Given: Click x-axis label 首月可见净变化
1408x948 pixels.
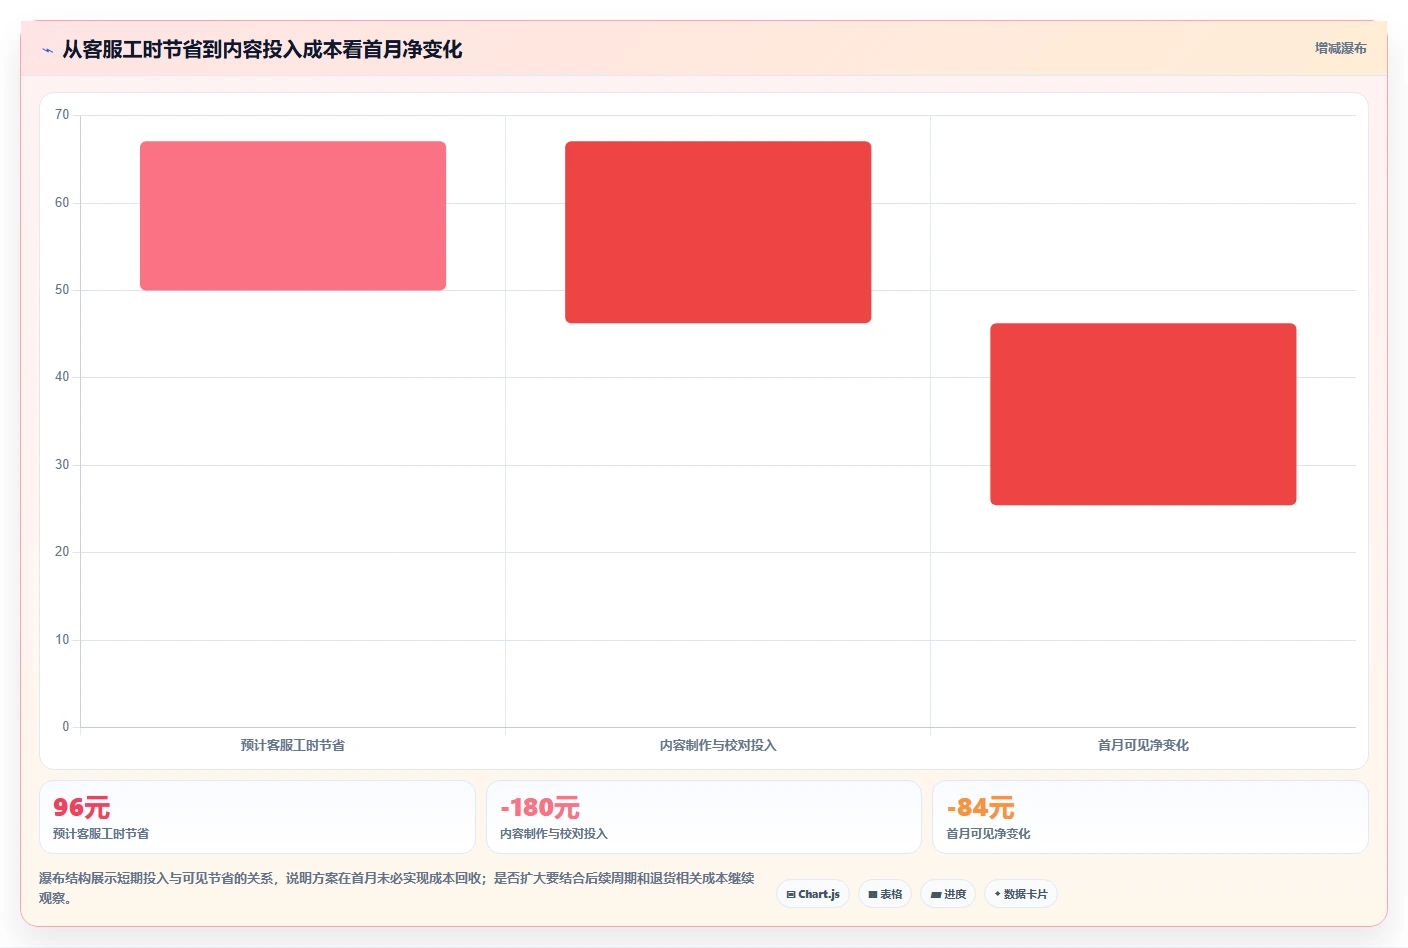Looking at the screenshot, I should coord(1143,745).
